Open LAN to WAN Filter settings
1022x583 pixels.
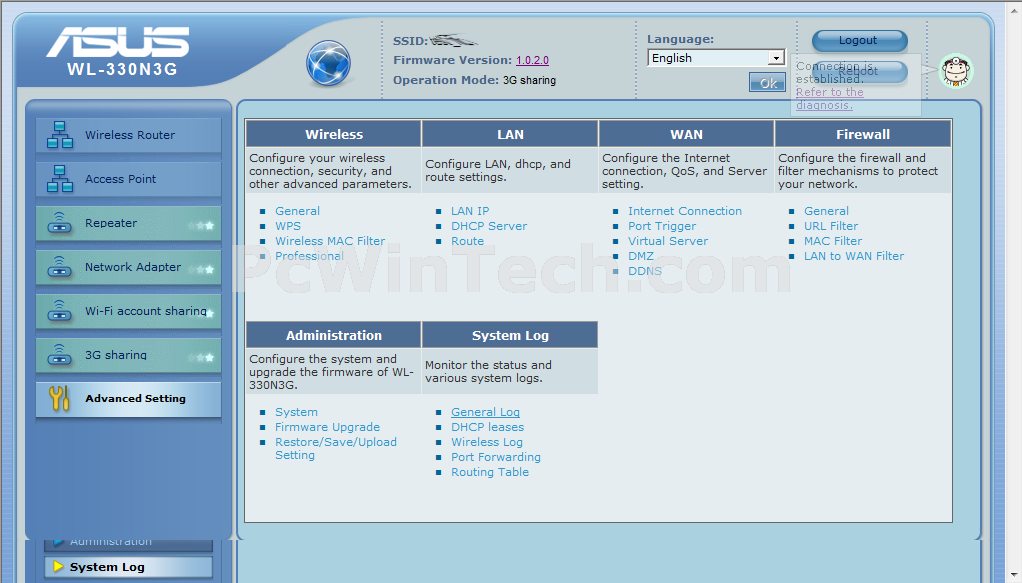pyautogui.click(x=854, y=256)
